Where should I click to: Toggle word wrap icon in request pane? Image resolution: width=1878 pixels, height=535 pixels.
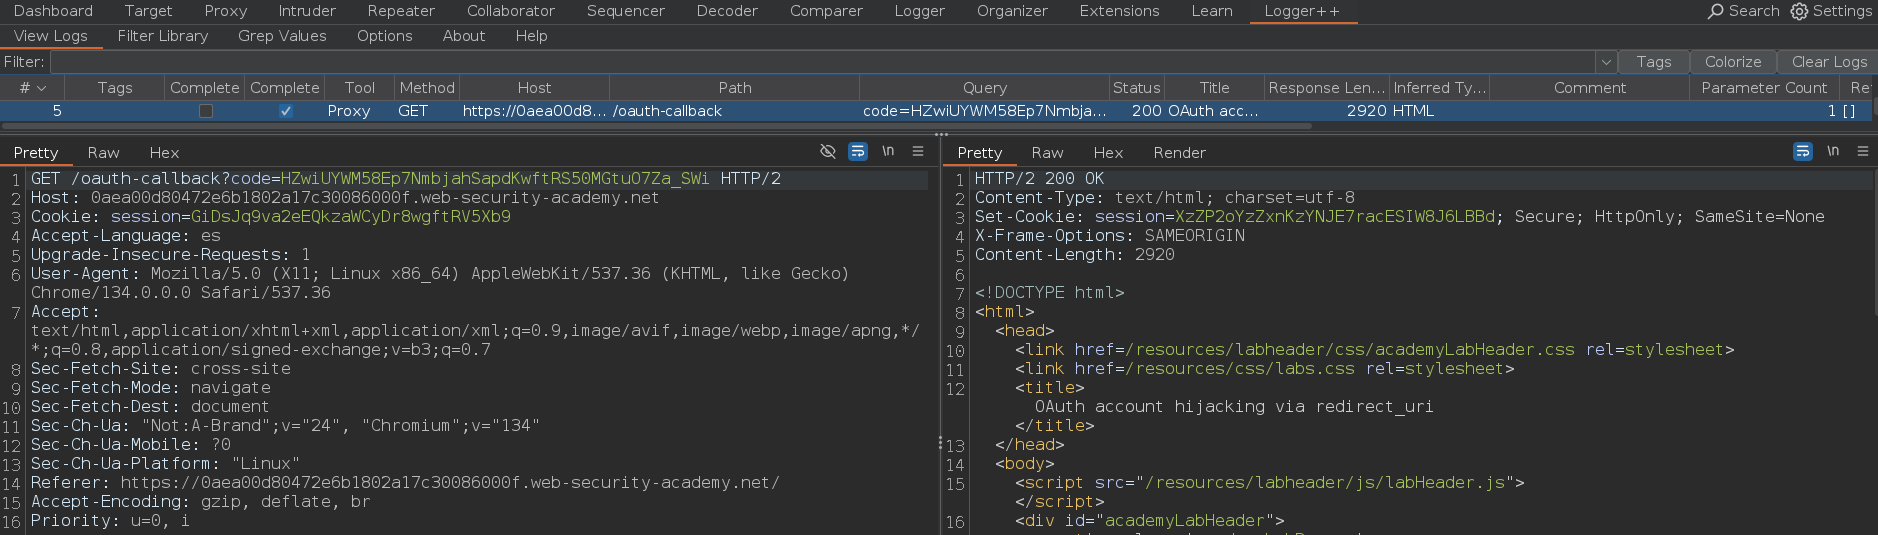(x=858, y=152)
